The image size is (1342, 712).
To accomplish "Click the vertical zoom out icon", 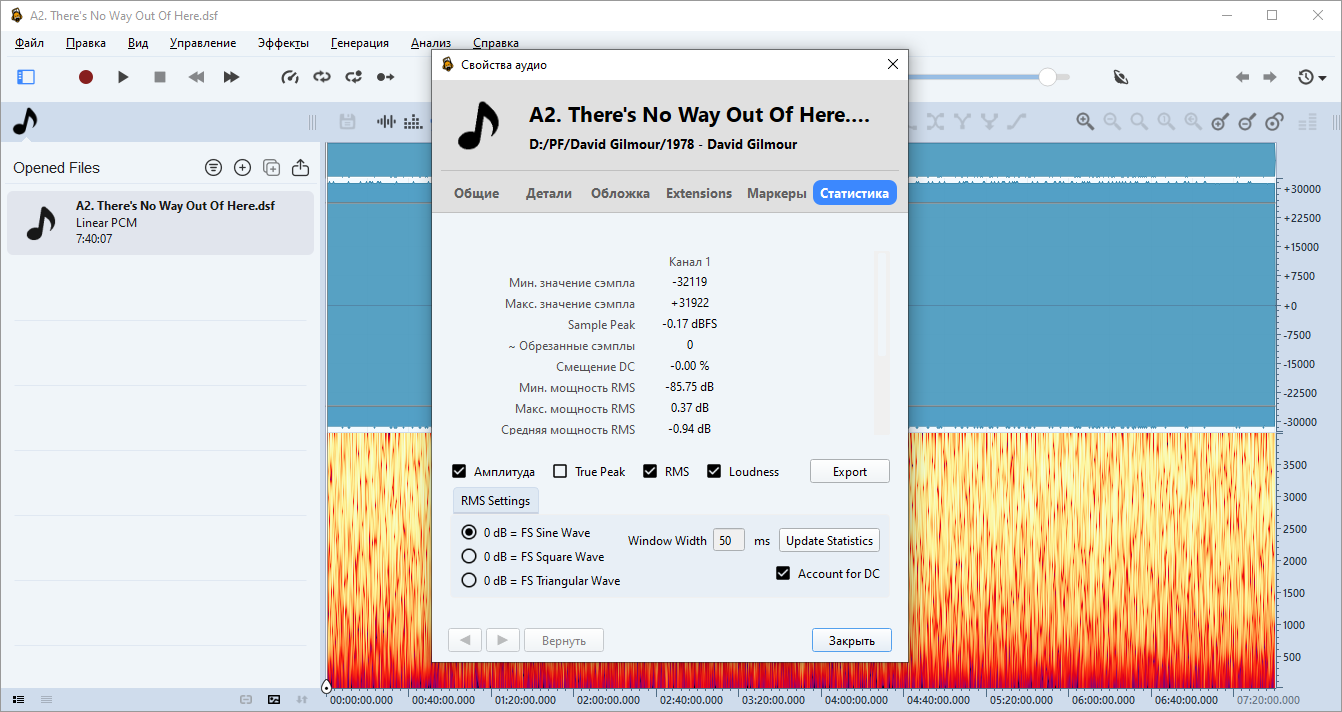I will [x=1247, y=122].
